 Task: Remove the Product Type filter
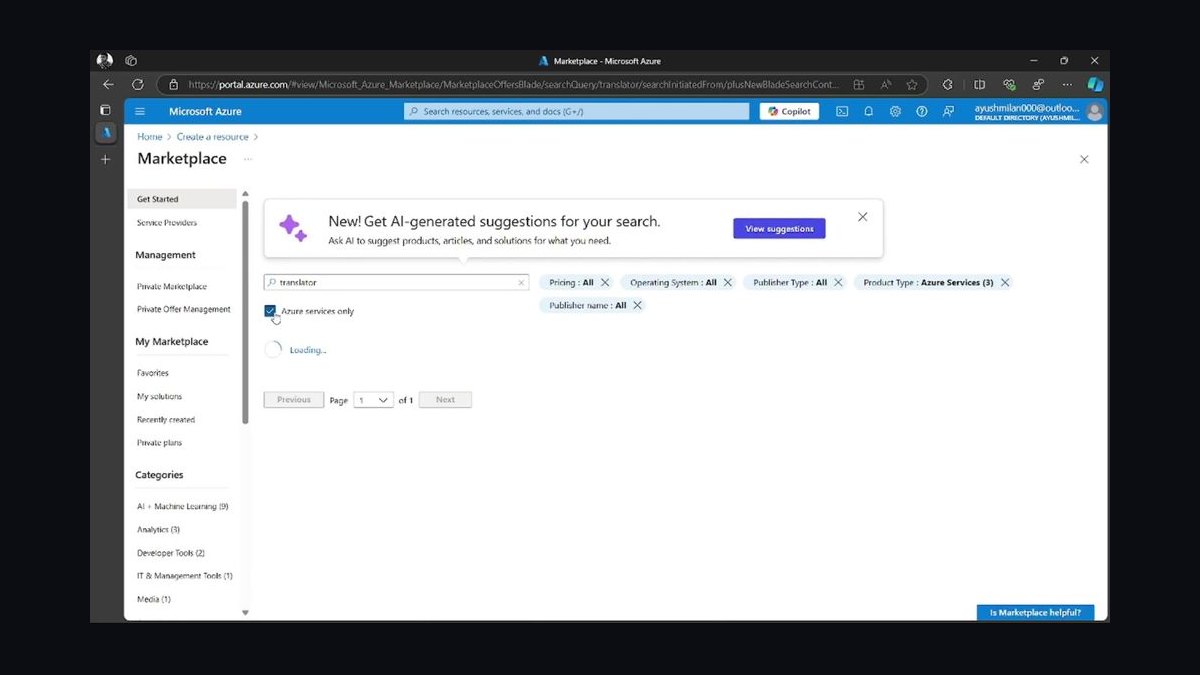[1005, 283]
